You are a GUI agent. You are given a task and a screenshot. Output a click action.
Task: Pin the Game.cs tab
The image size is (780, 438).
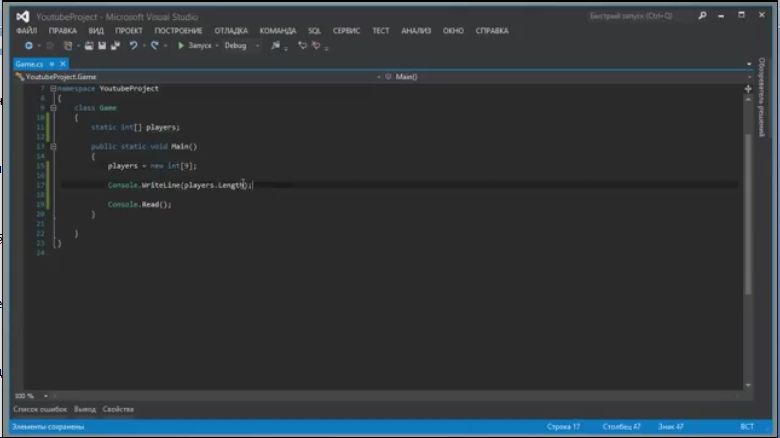click(x=52, y=64)
